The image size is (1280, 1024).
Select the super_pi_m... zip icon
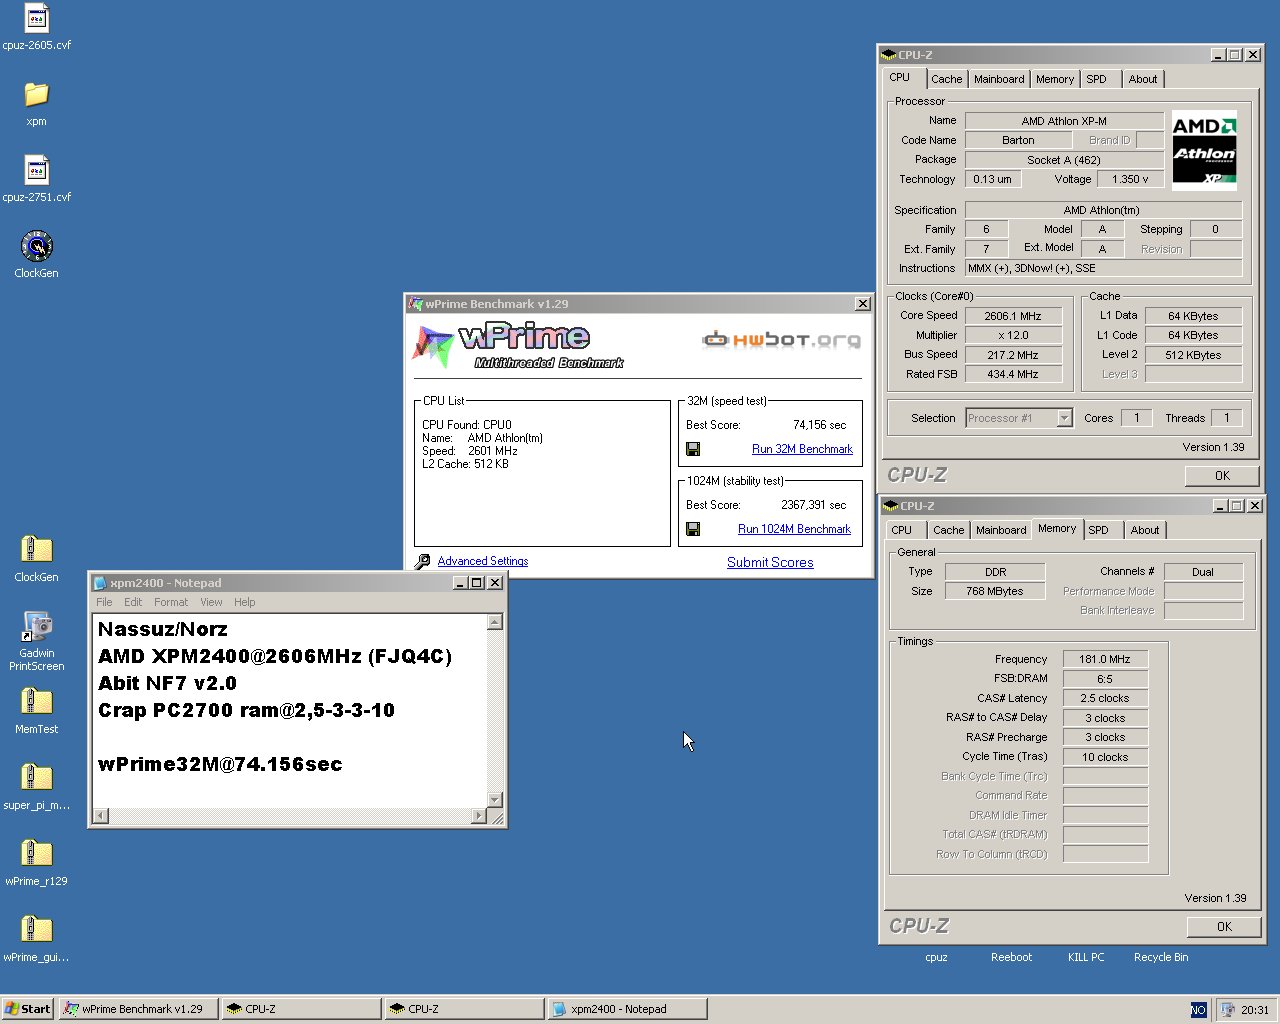pyautogui.click(x=36, y=777)
